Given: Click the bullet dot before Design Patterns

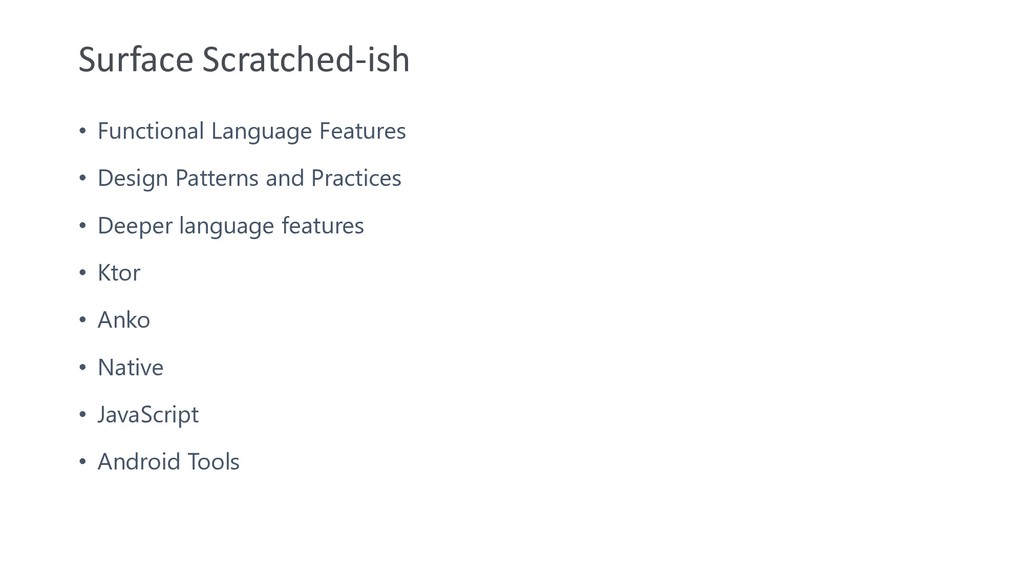Looking at the screenshot, I should (82, 178).
